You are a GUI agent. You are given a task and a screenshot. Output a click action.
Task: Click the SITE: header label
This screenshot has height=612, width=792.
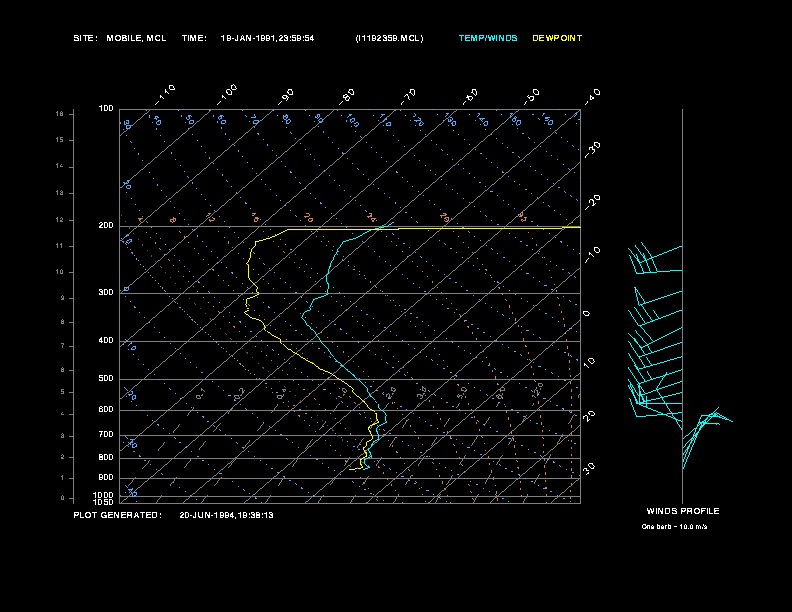[85, 38]
